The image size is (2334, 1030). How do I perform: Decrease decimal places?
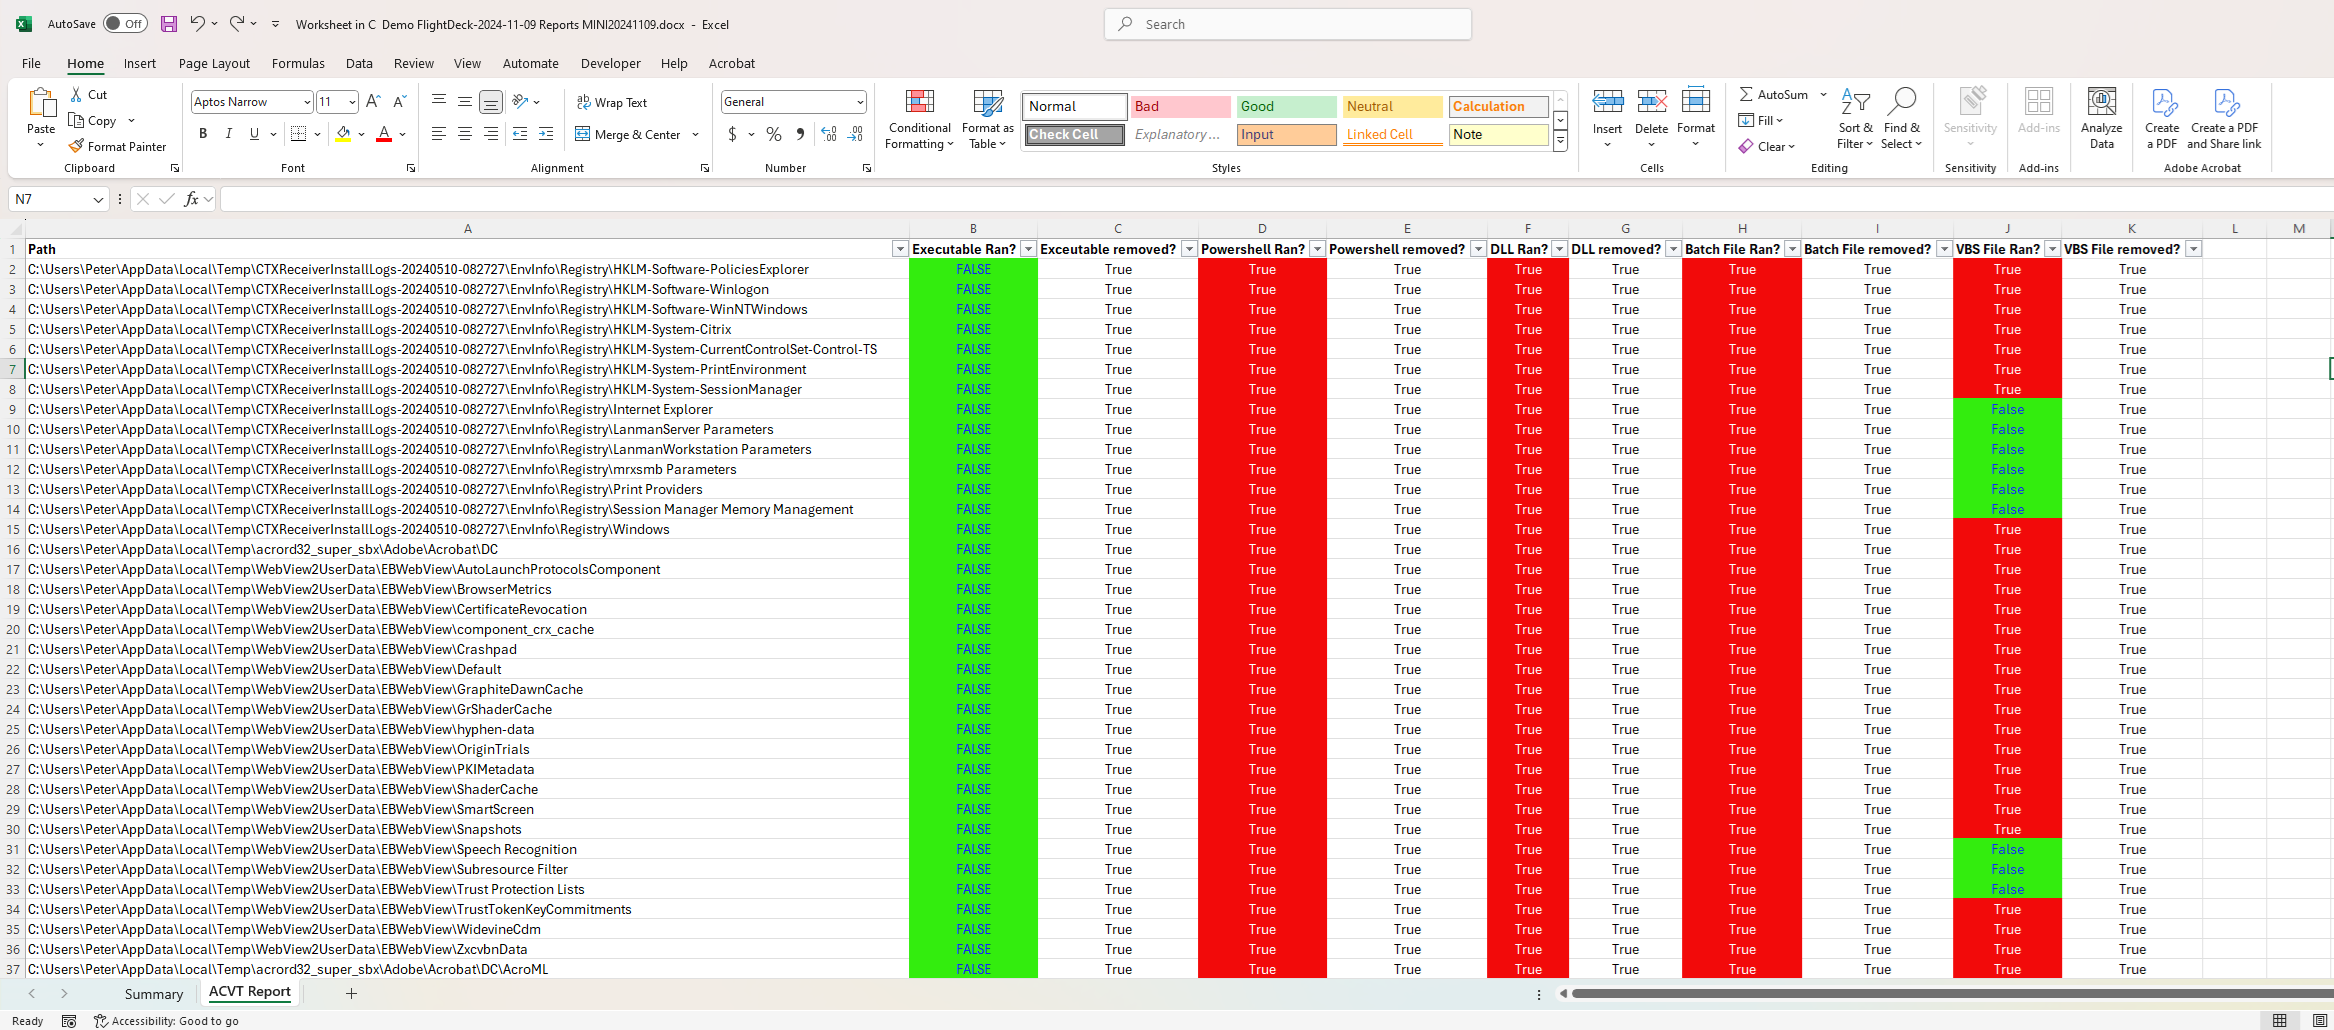click(x=855, y=134)
